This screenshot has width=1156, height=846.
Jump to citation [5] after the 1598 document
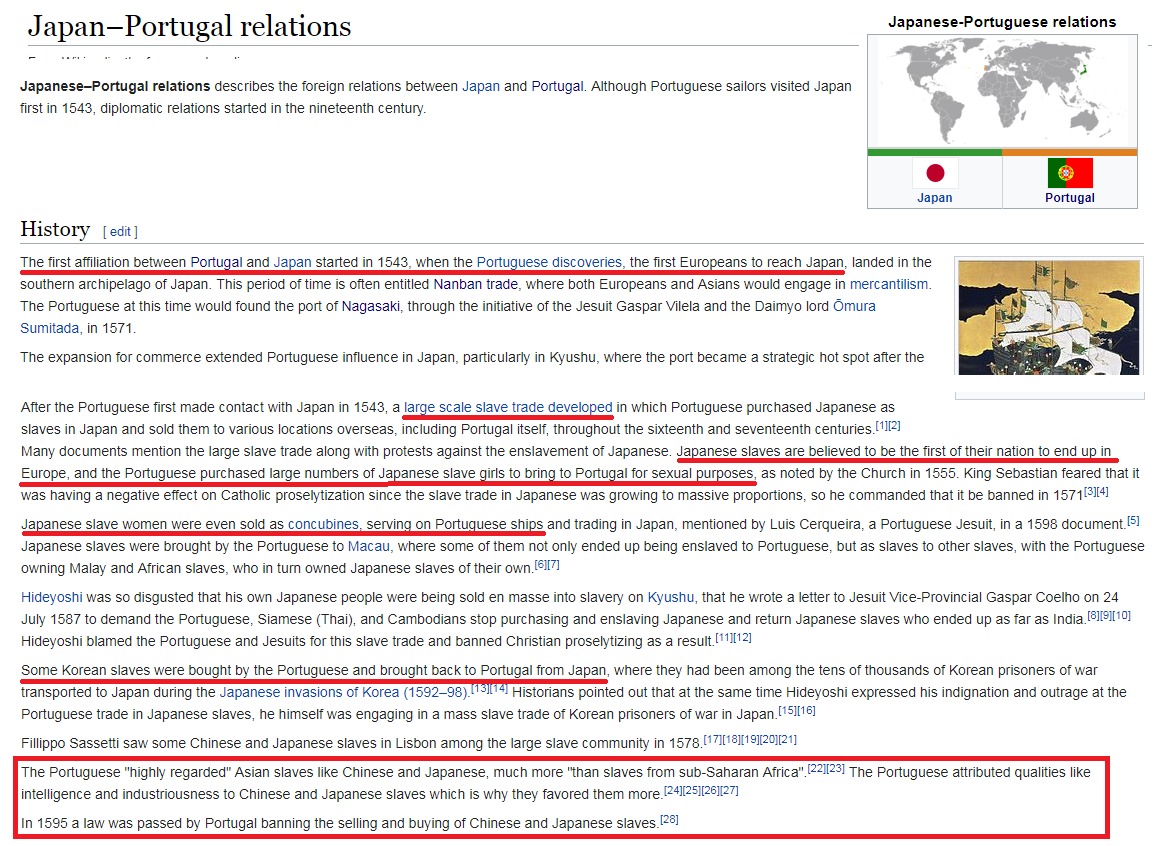click(1133, 521)
